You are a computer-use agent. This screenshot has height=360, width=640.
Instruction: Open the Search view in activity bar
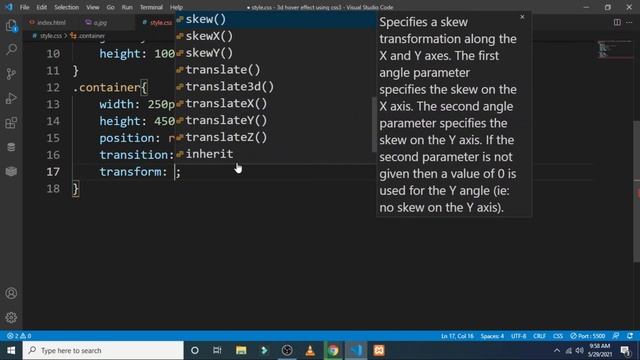11,50
